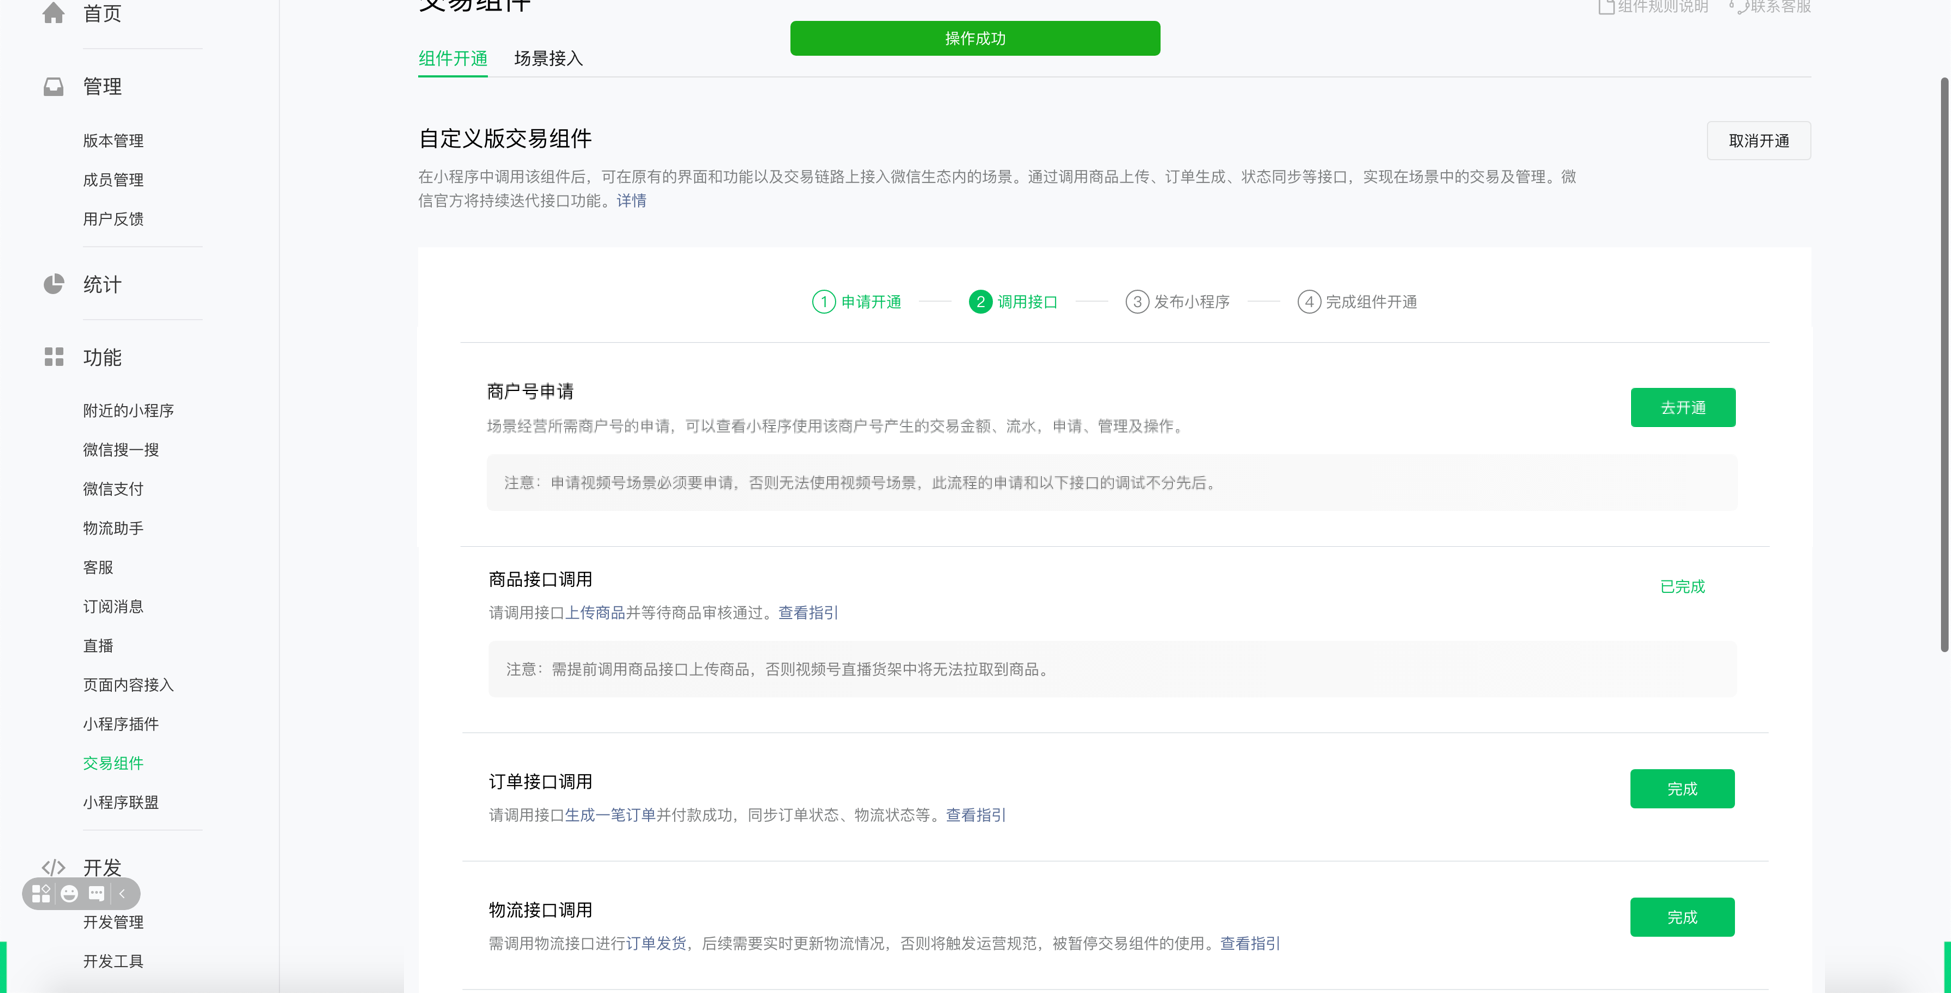1951x993 pixels.
Task: Select the 管理 section icon in sidebar
Action: [54, 86]
